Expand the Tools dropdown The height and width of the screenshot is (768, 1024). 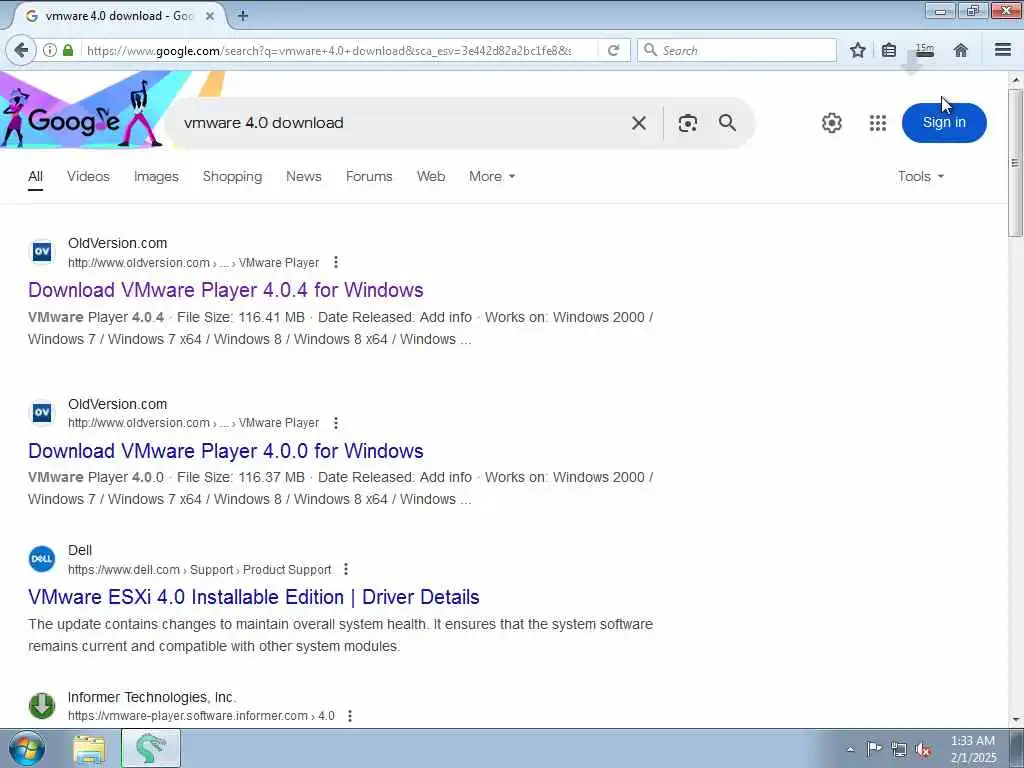[x=921, y=176]
